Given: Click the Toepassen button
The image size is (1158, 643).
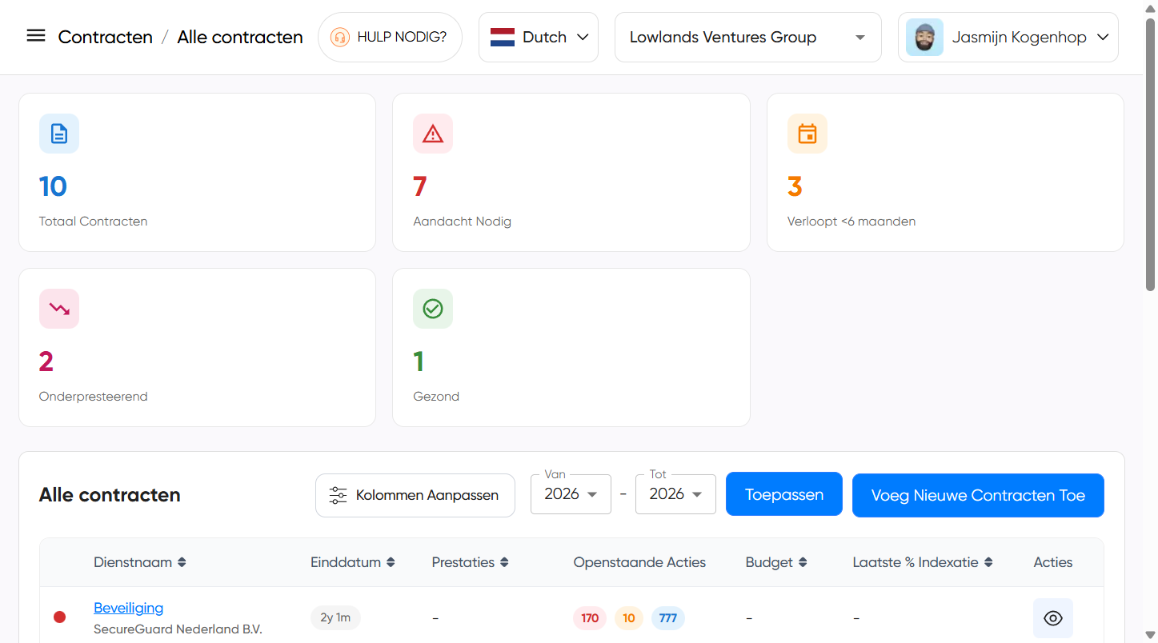Looking at the screenshot, I should (x=784, y=495).
